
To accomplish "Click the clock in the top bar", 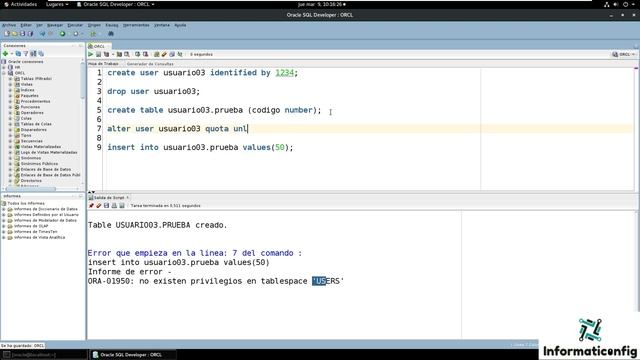I will coord(322,4).
